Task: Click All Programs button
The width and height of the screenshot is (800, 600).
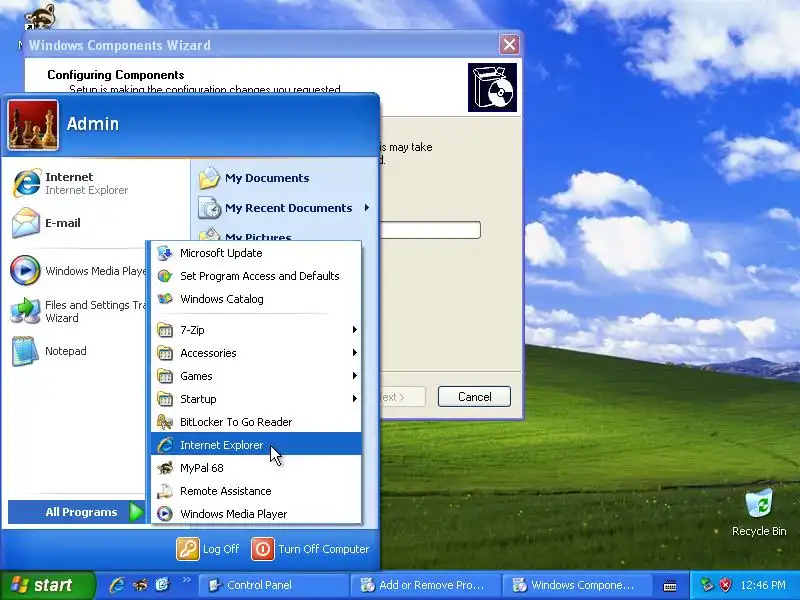Action: [x=77, y=512]
